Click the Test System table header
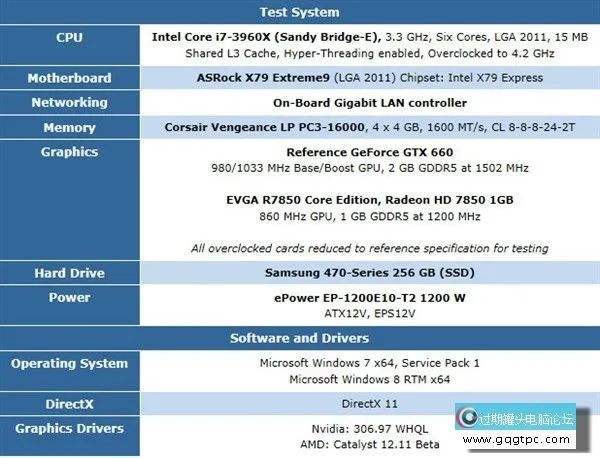Viewport: 600px width, 458px height. tap(299, 12)
